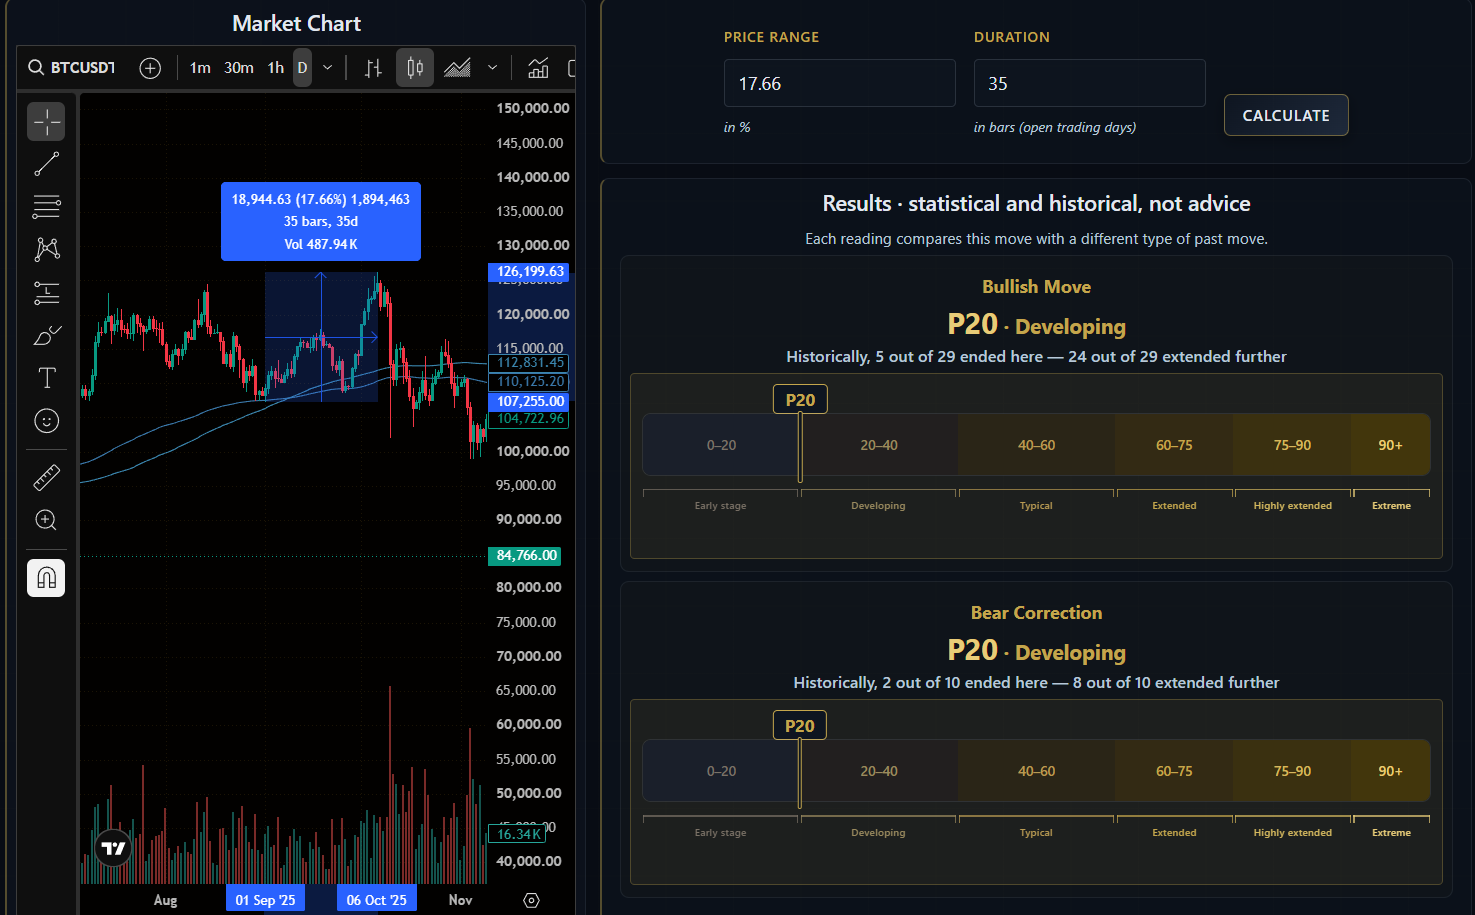The height and width of the screenshot is (915, 1475).
Task: Switch to 30m timeframe
Action: [239, 68]
